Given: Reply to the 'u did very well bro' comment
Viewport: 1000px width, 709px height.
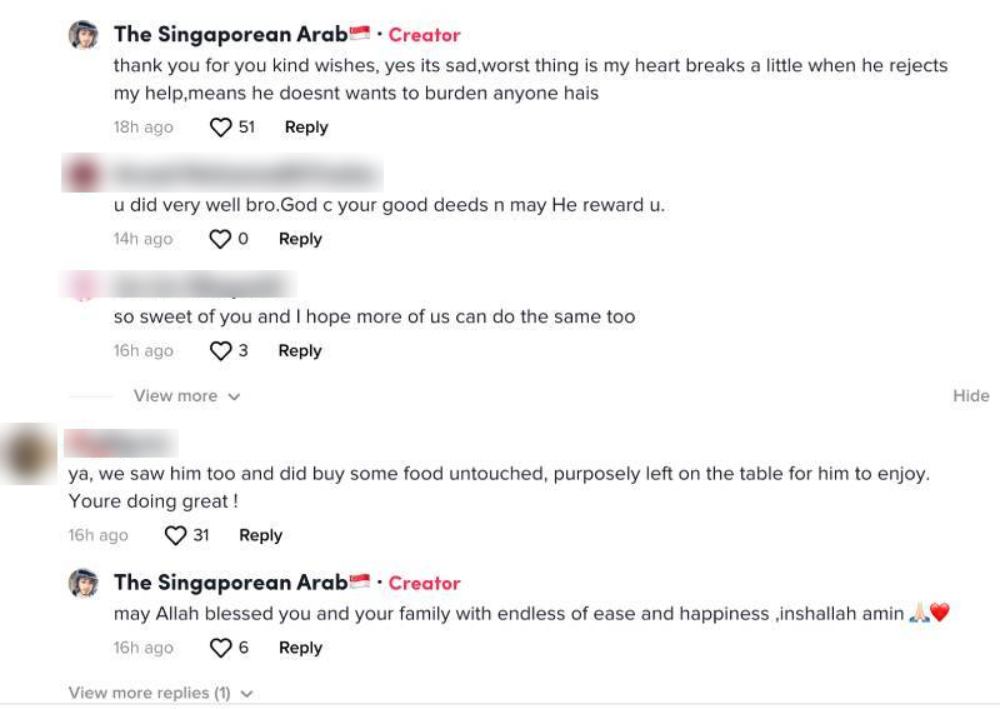Looking at the screenshot, I should coord(300,240).
